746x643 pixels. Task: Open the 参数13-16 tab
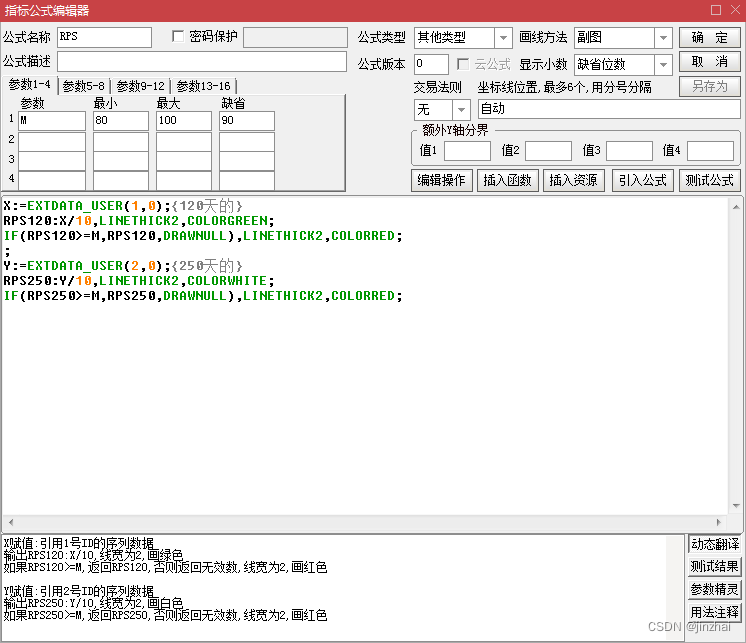(x=204, y=86)
